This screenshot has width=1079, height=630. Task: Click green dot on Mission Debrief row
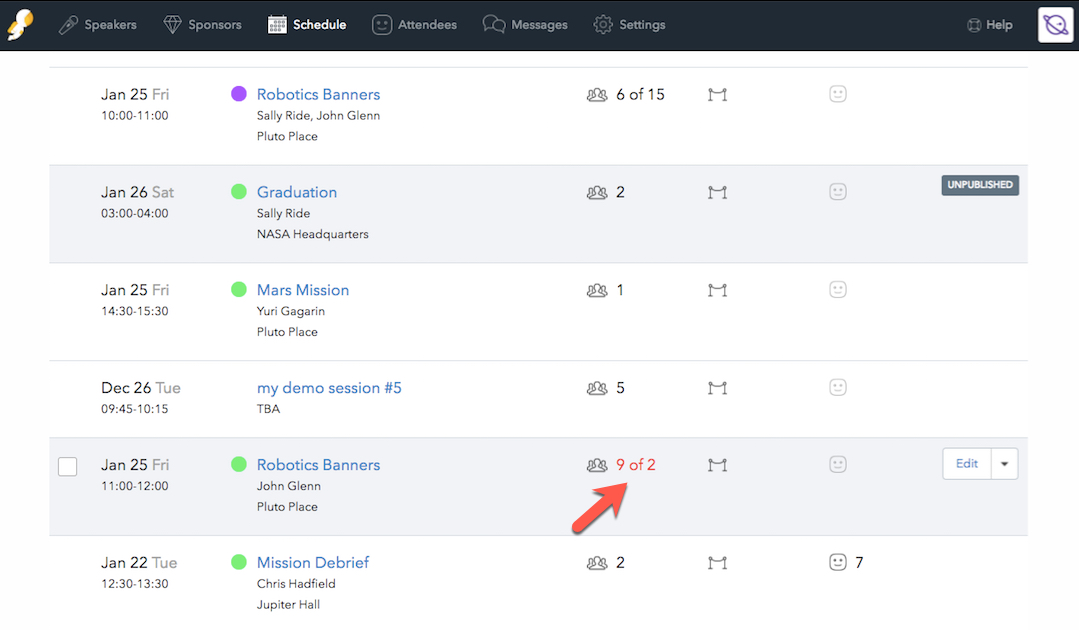coord(239,562)
